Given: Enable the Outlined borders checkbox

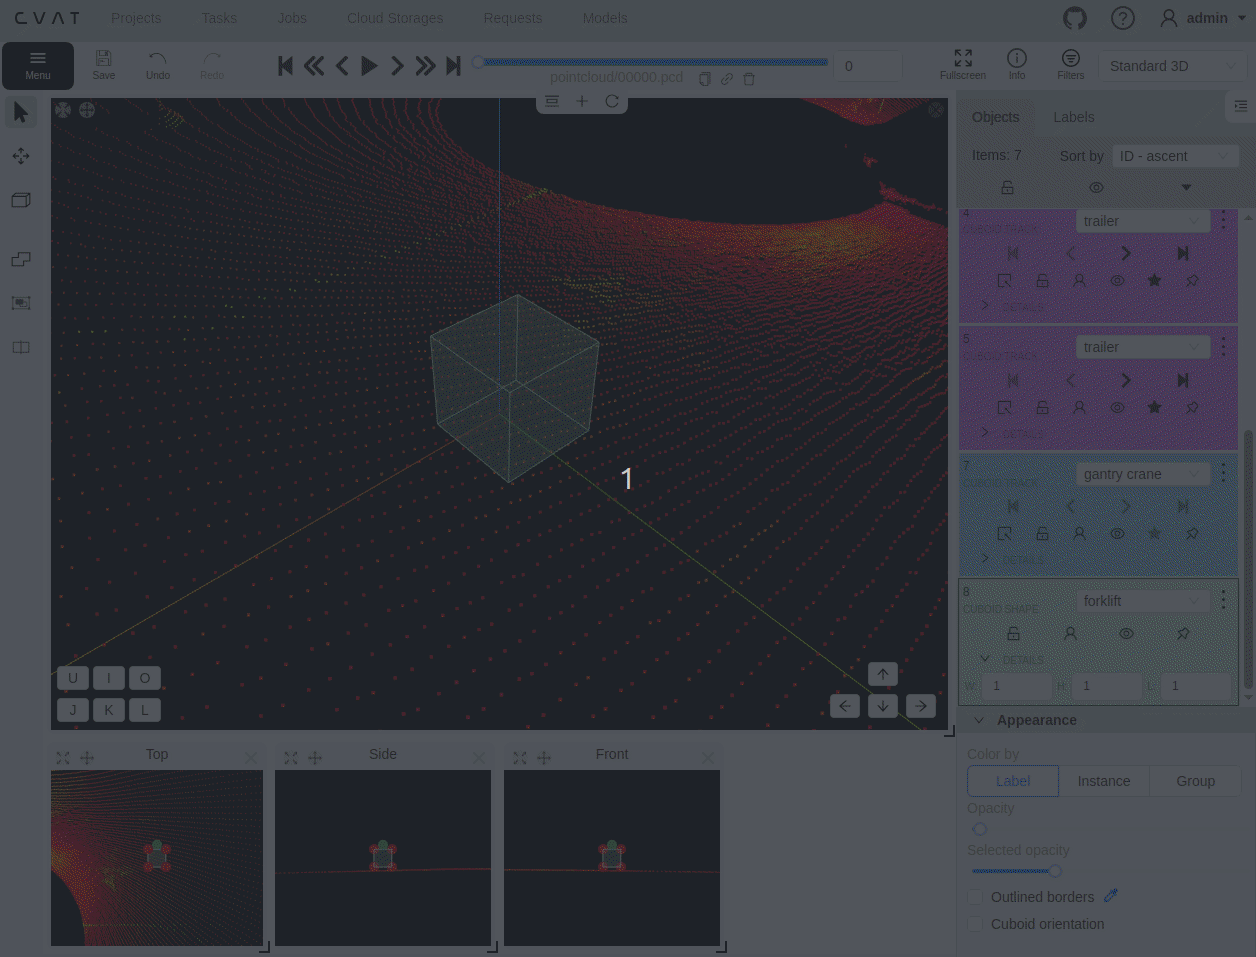Looking at the screenshot, I should 974,897.
